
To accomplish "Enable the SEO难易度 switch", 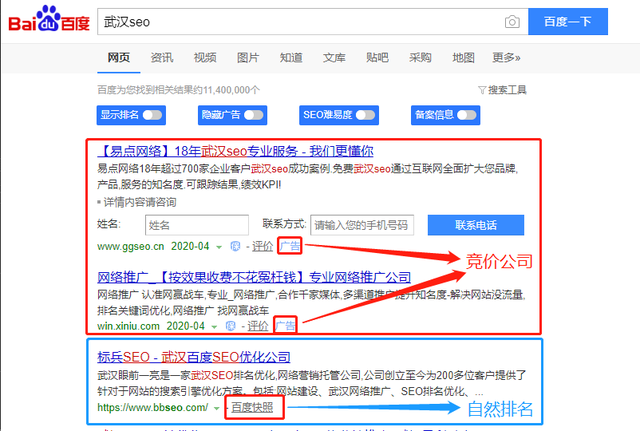I will pyautogui.click(x=365, y=115).
